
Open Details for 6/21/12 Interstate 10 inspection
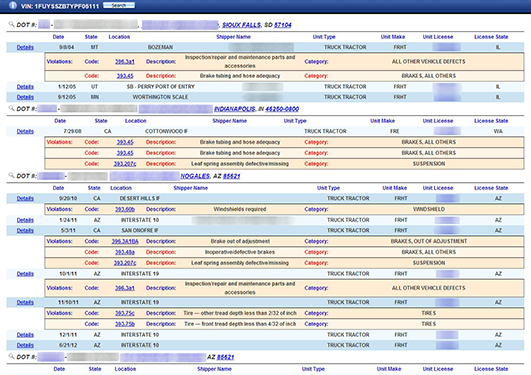point(25,345)
